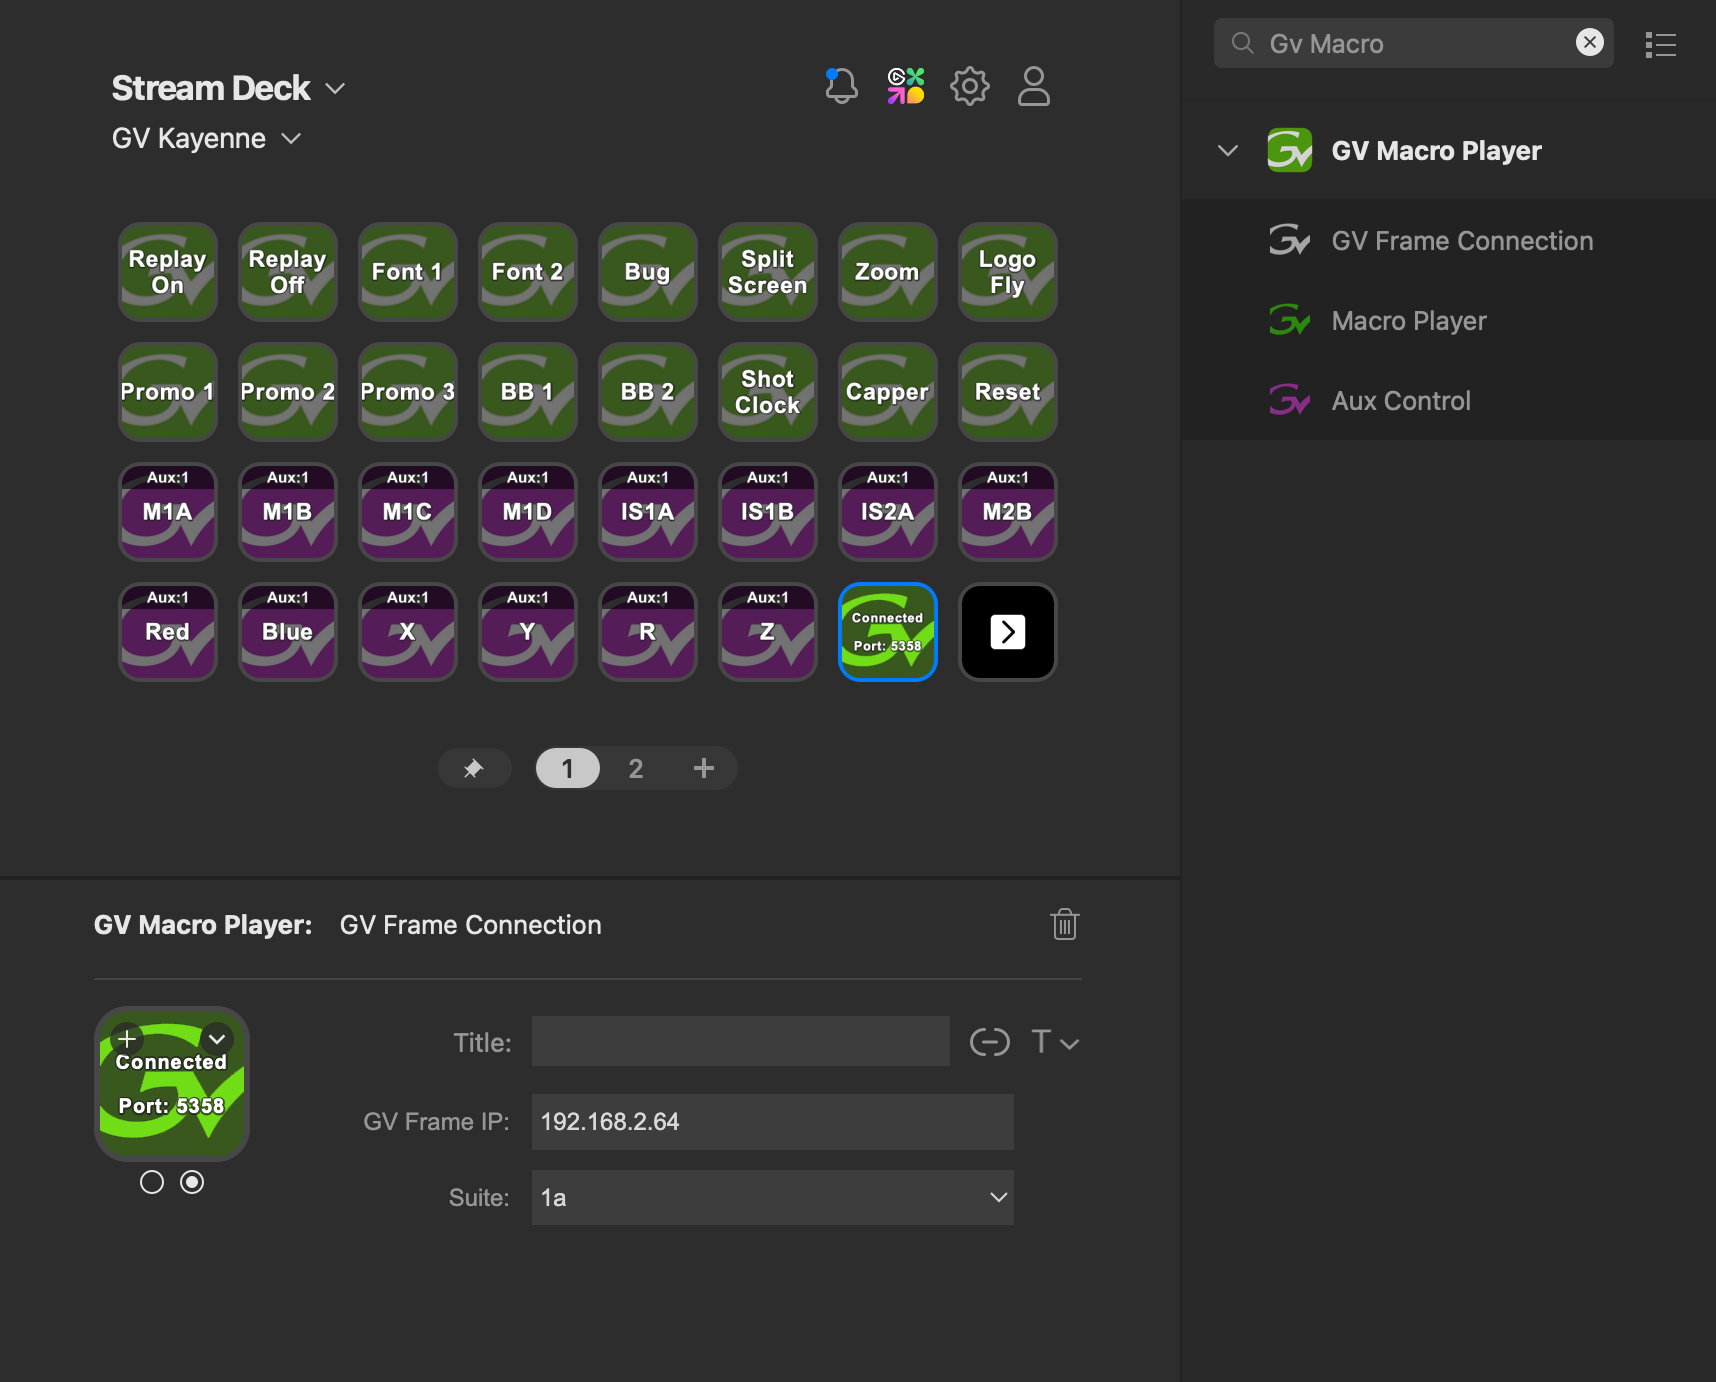1716x1382 pixels.
Task: Switch to page 1
Action: (568, 768)
